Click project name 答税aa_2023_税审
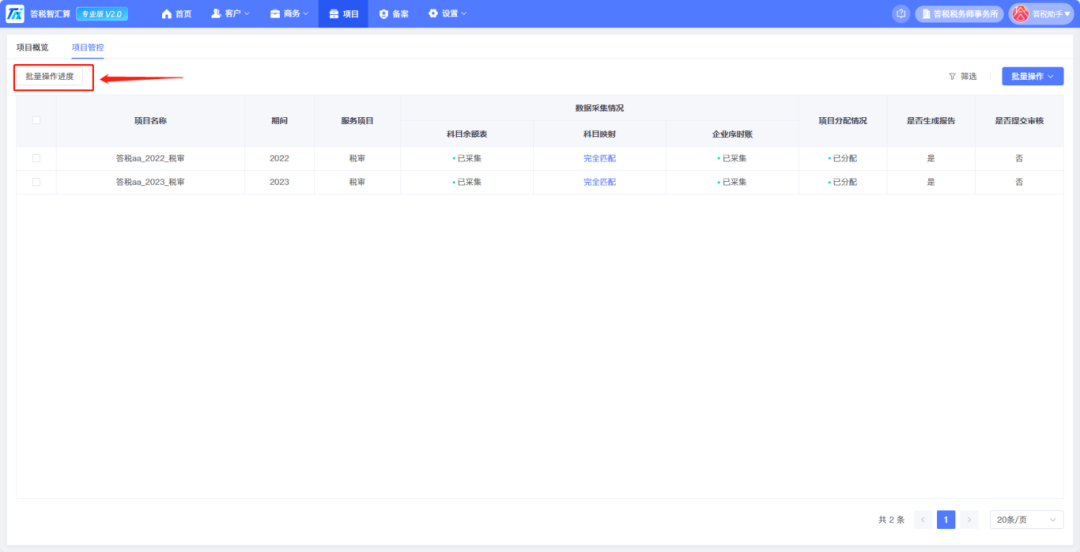This screenshot has width=1080, height=552. point(150,182)
